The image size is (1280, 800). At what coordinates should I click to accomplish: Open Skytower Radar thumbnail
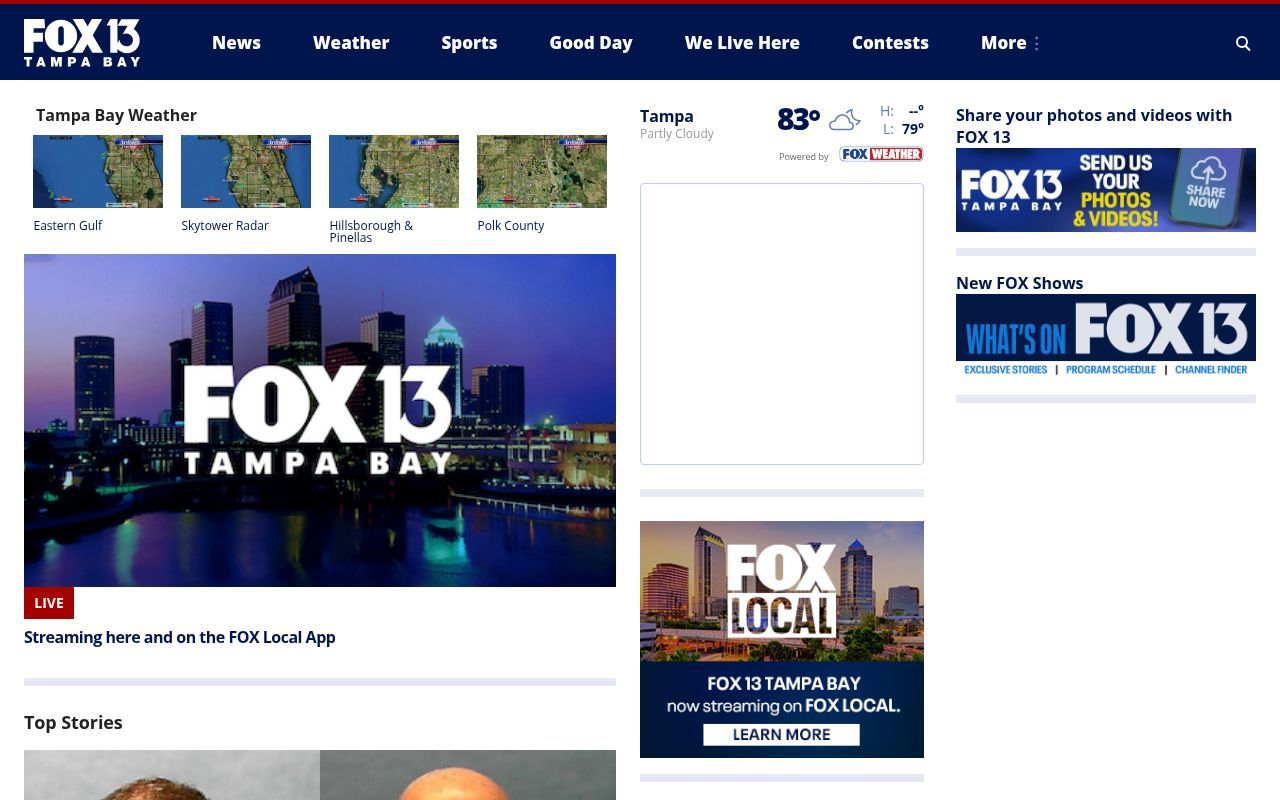(246, 171)
